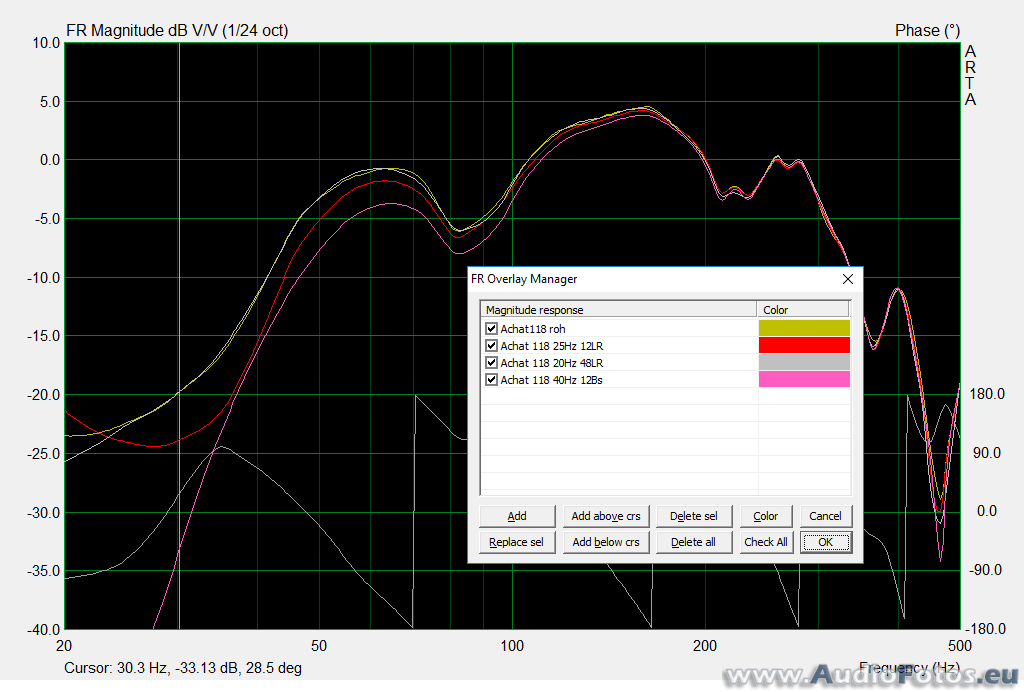Screen dimensions: 1024x692
Task: Select the Achat 118 20Hz 48LR row text
Action: click(552, 363)
